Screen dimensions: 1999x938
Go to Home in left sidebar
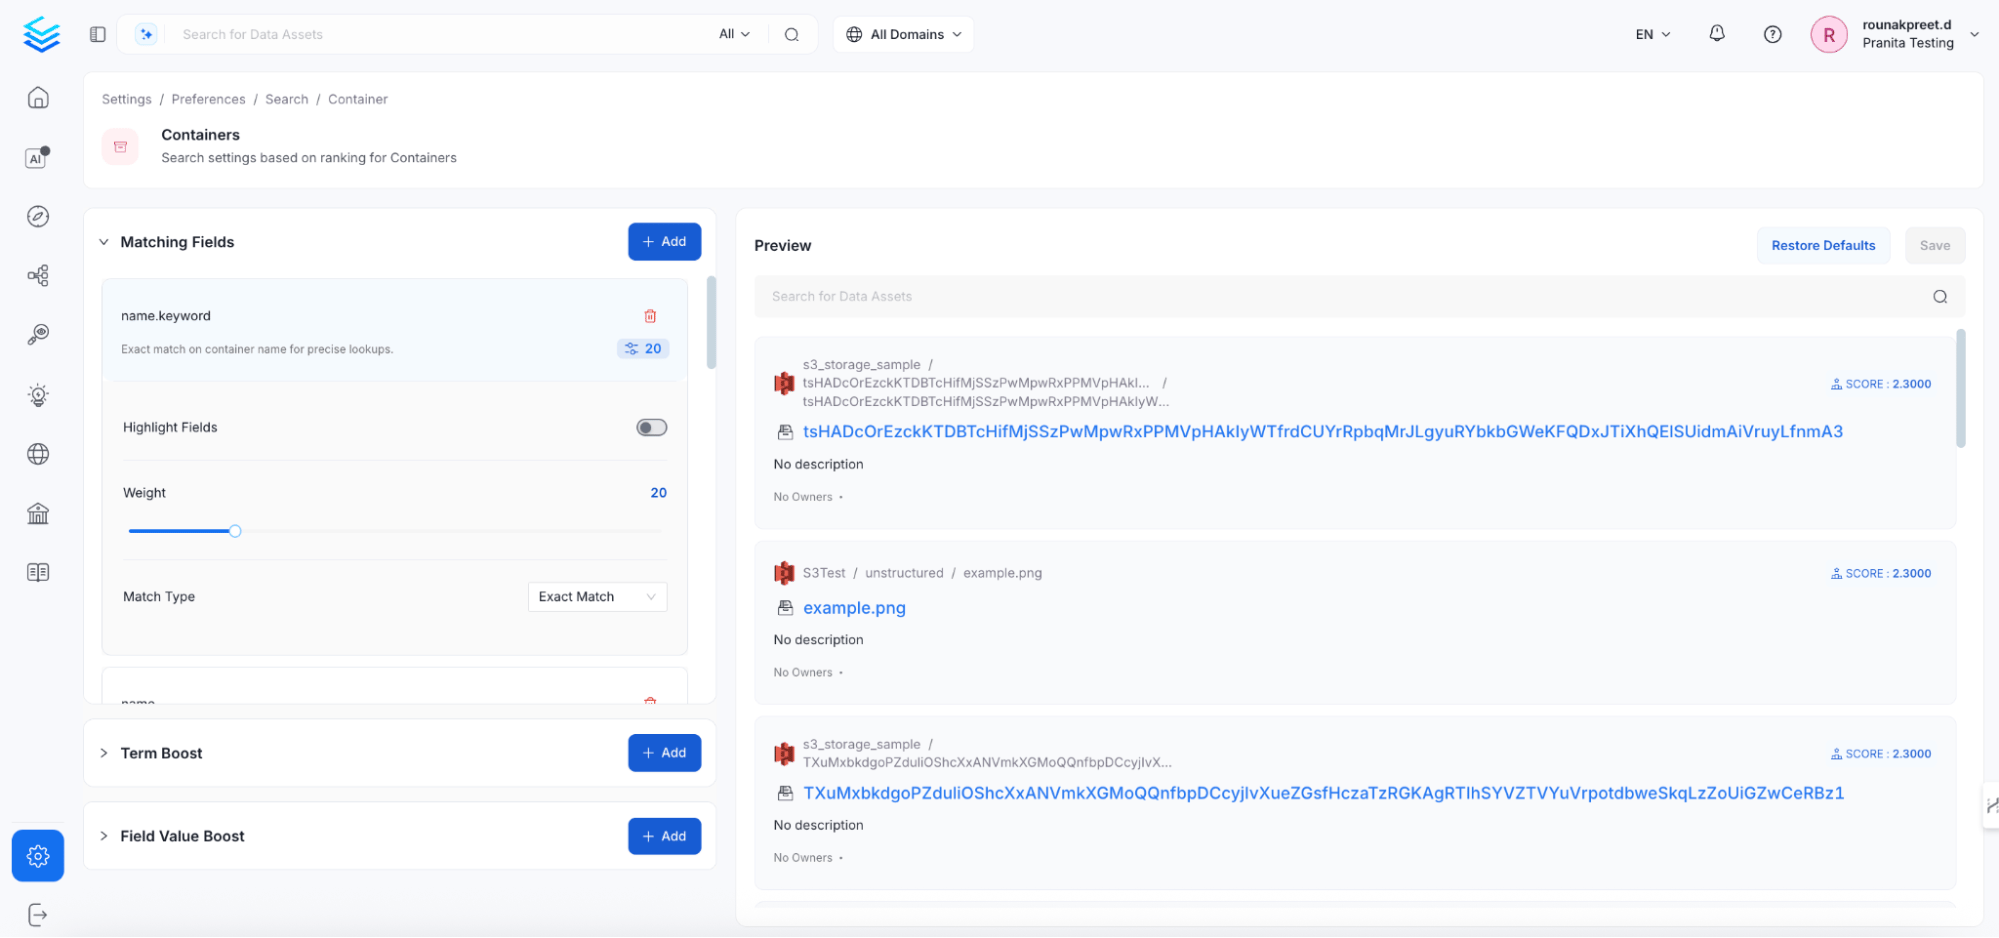click(38, 98)
